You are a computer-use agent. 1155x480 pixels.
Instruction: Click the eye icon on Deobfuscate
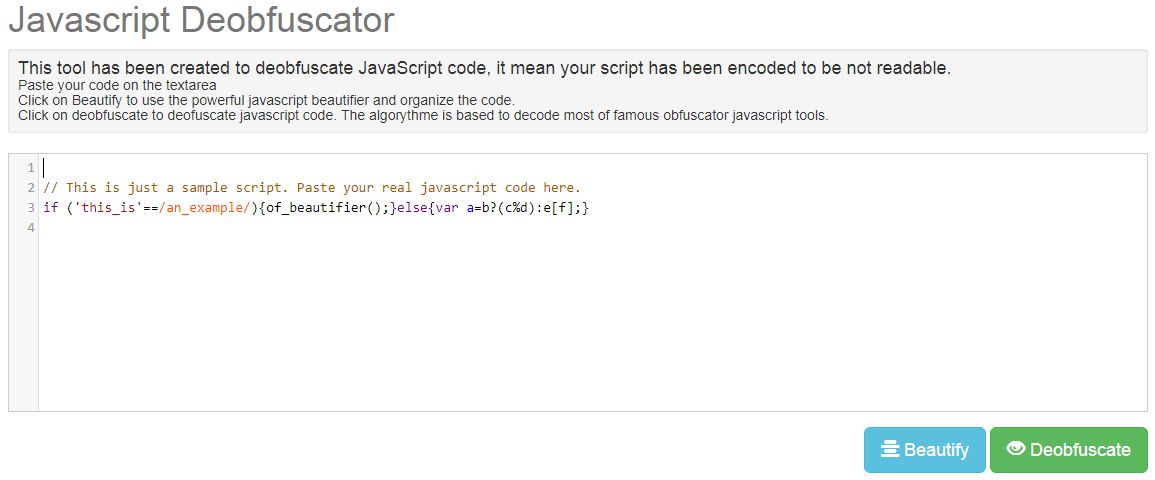[1016, 449]
